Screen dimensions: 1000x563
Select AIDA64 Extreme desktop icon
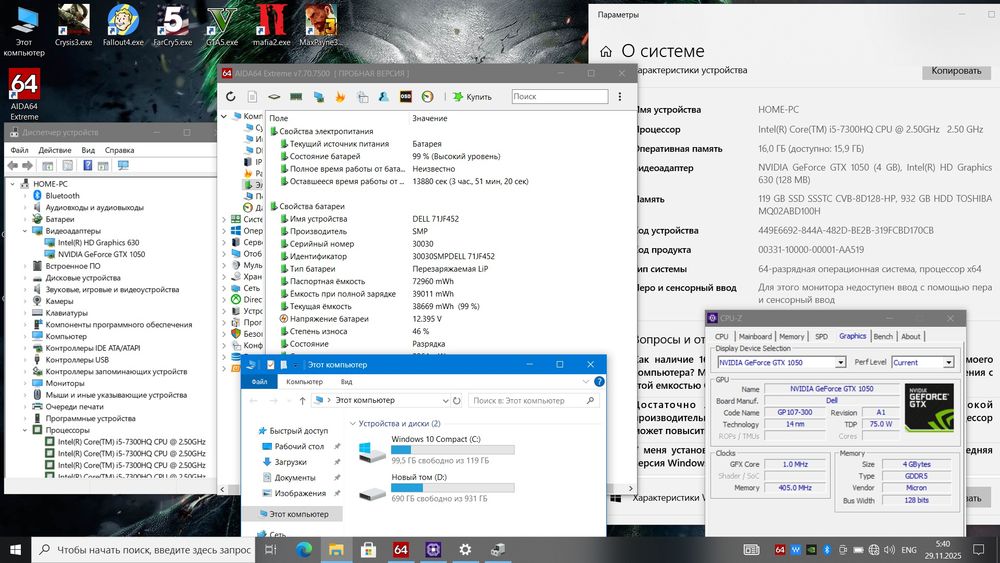coord(24,94)
